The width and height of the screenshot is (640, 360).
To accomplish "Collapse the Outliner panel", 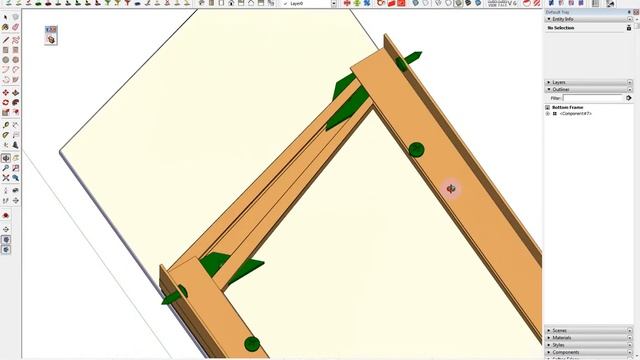I will pos(549,89).
